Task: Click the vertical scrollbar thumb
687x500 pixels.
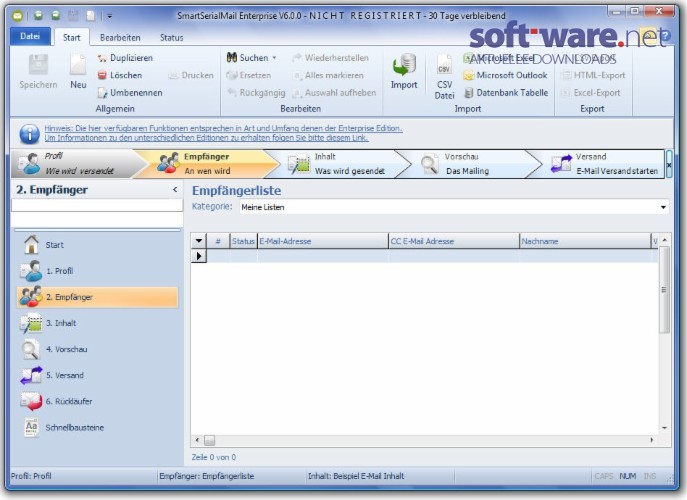Action: click(x=665, y=290)
